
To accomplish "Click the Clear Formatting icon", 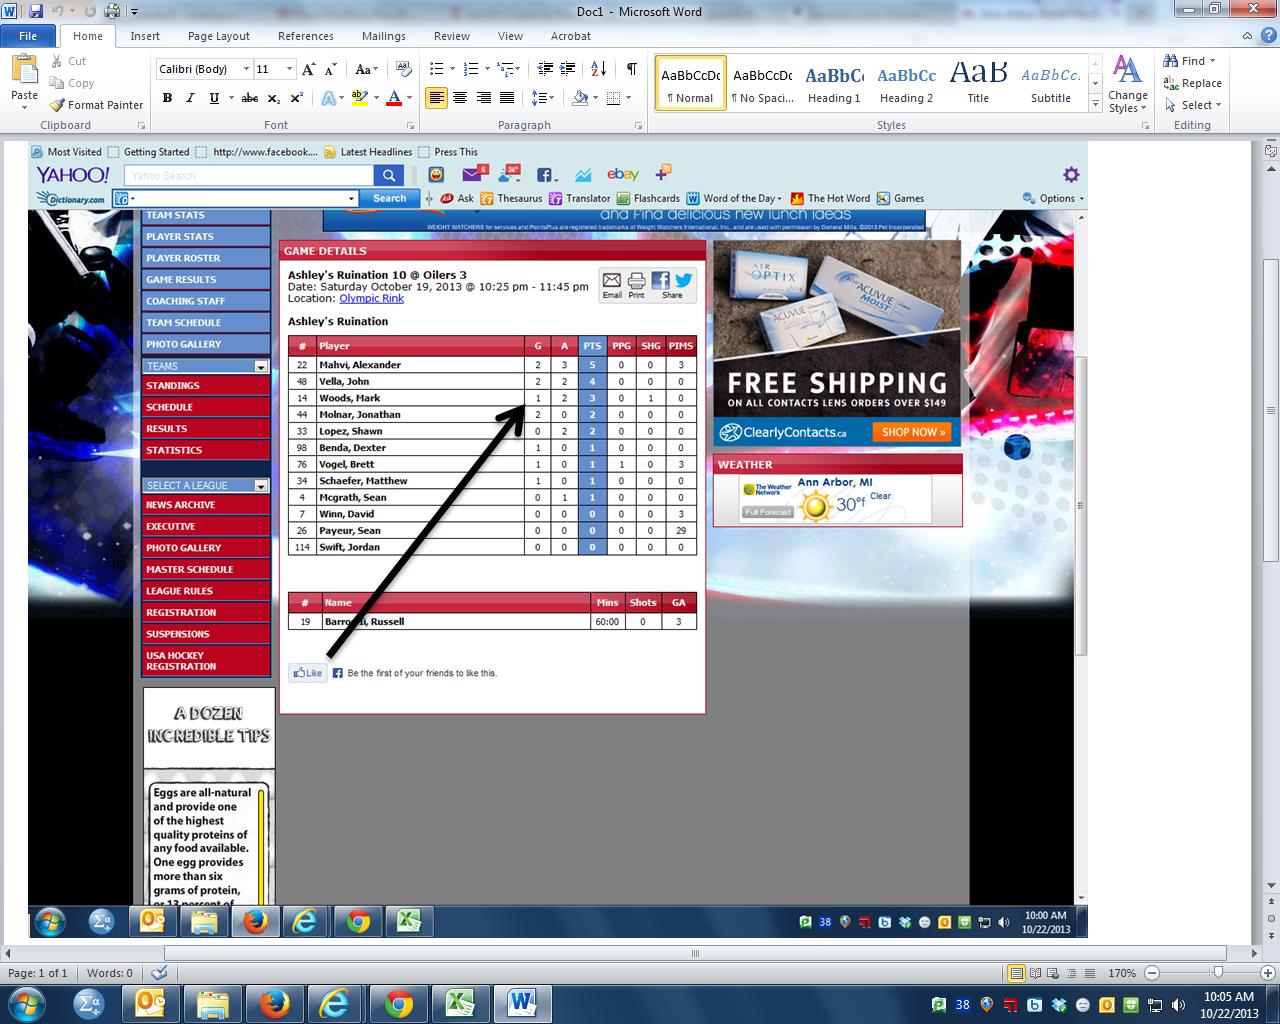I will pyautogui.click(x=404, y=69).
